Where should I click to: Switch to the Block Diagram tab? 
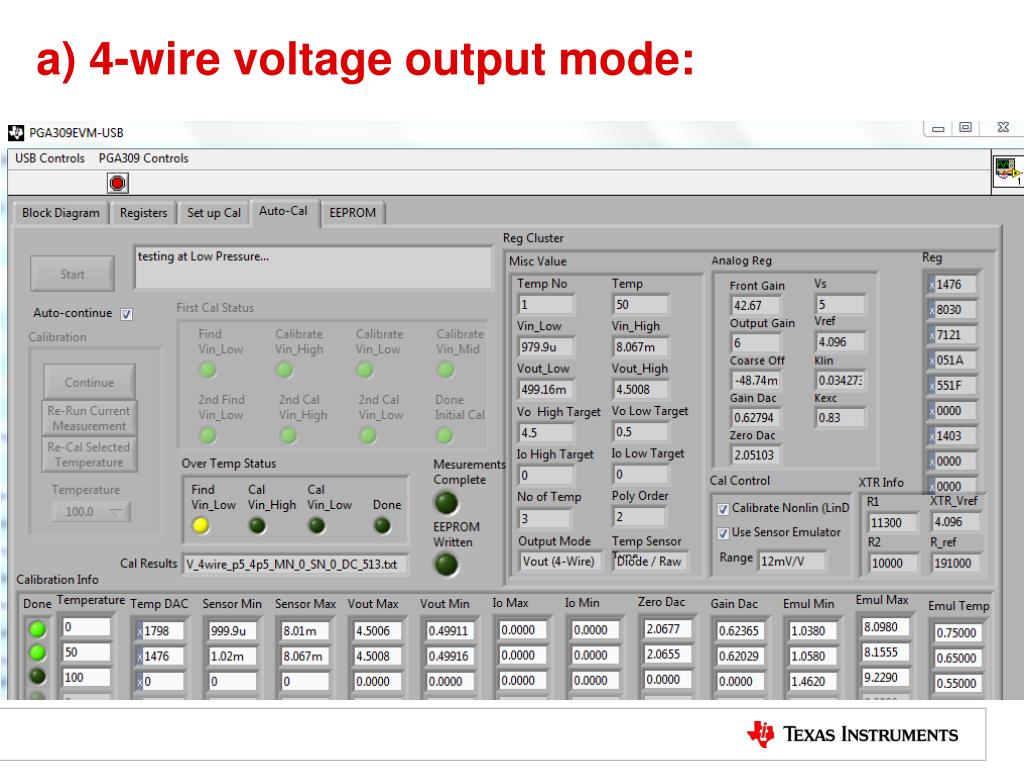click(61, 213)
